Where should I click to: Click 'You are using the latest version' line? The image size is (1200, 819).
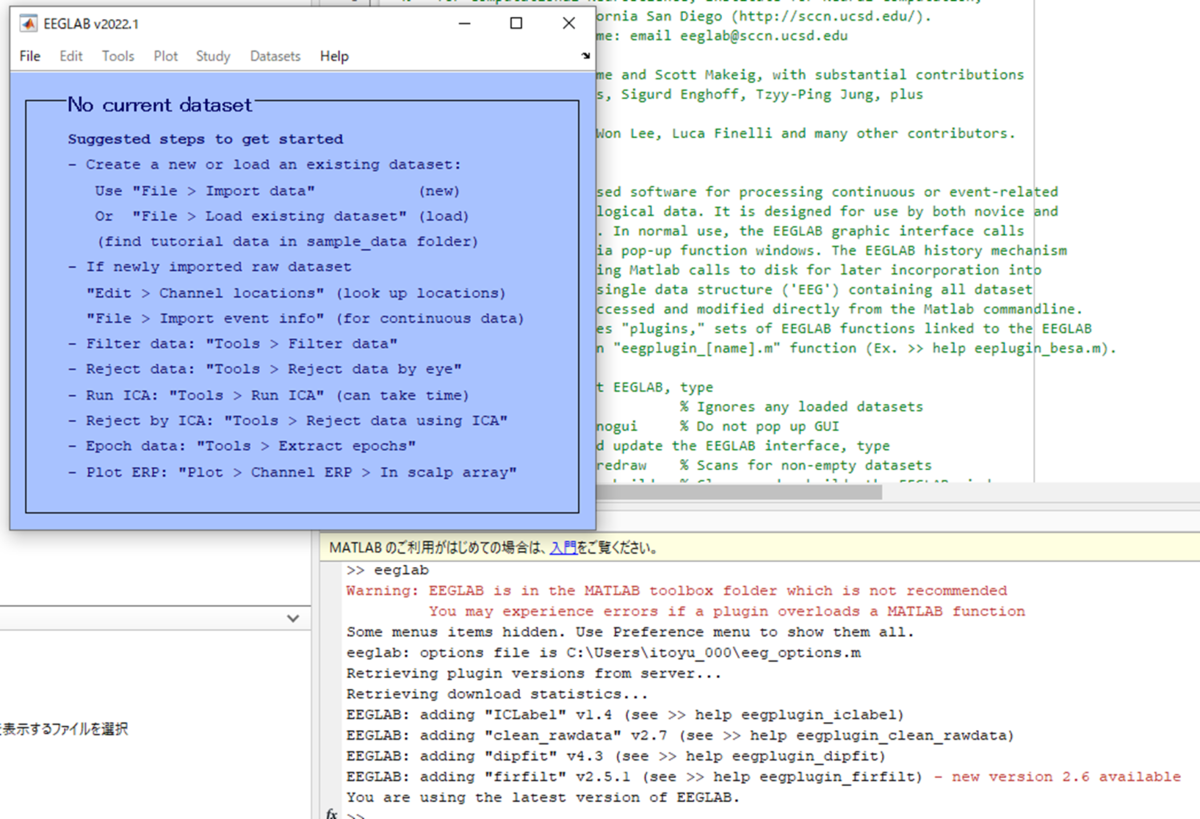pos(541,797)
